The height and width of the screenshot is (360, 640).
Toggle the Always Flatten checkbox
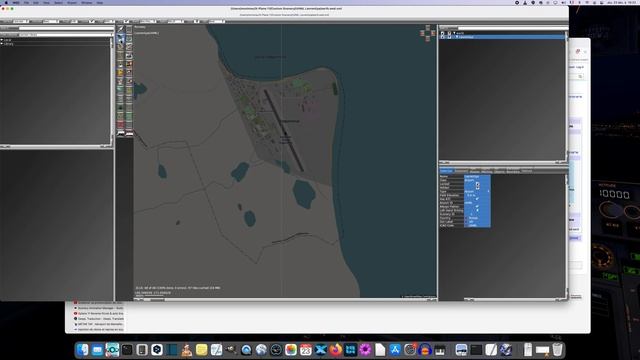(478, 207)
